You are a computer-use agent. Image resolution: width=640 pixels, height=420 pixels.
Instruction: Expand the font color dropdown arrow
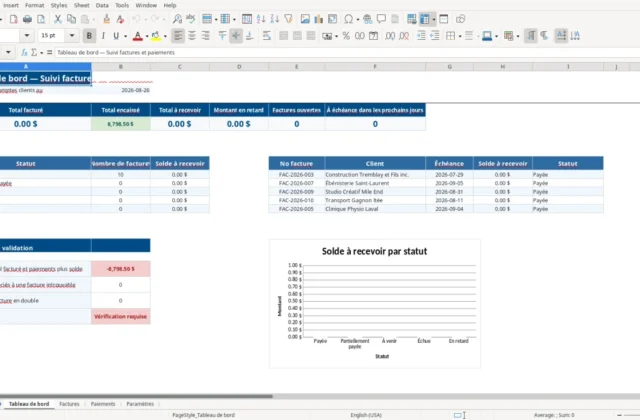tap(147, 36)
